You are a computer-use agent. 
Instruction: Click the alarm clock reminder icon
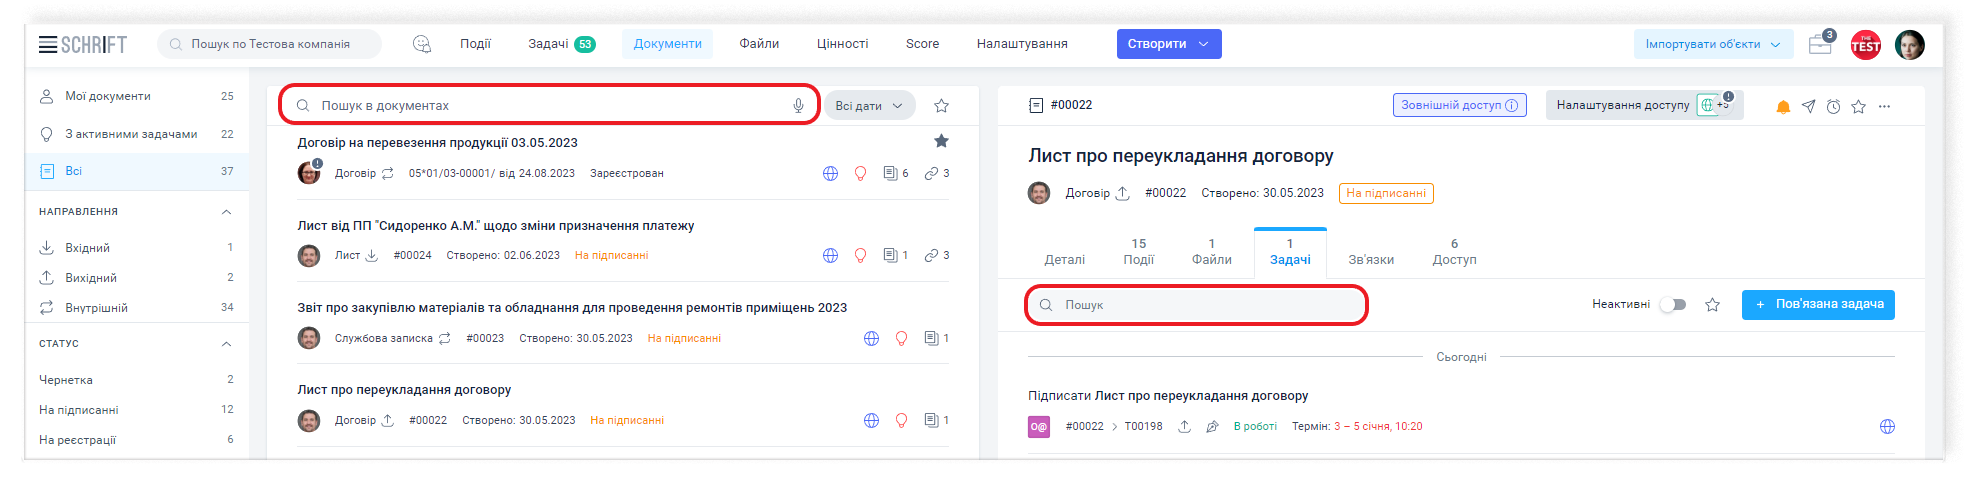[1833, 107]
